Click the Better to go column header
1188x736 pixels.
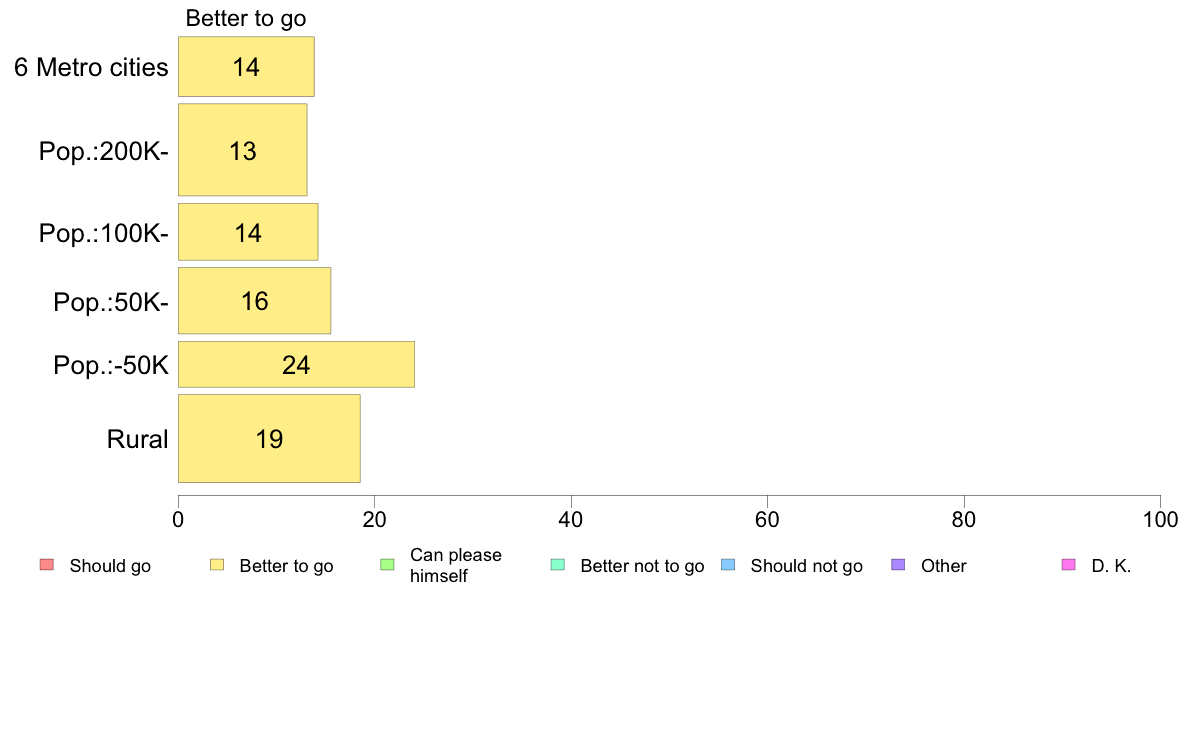[246, 18]
